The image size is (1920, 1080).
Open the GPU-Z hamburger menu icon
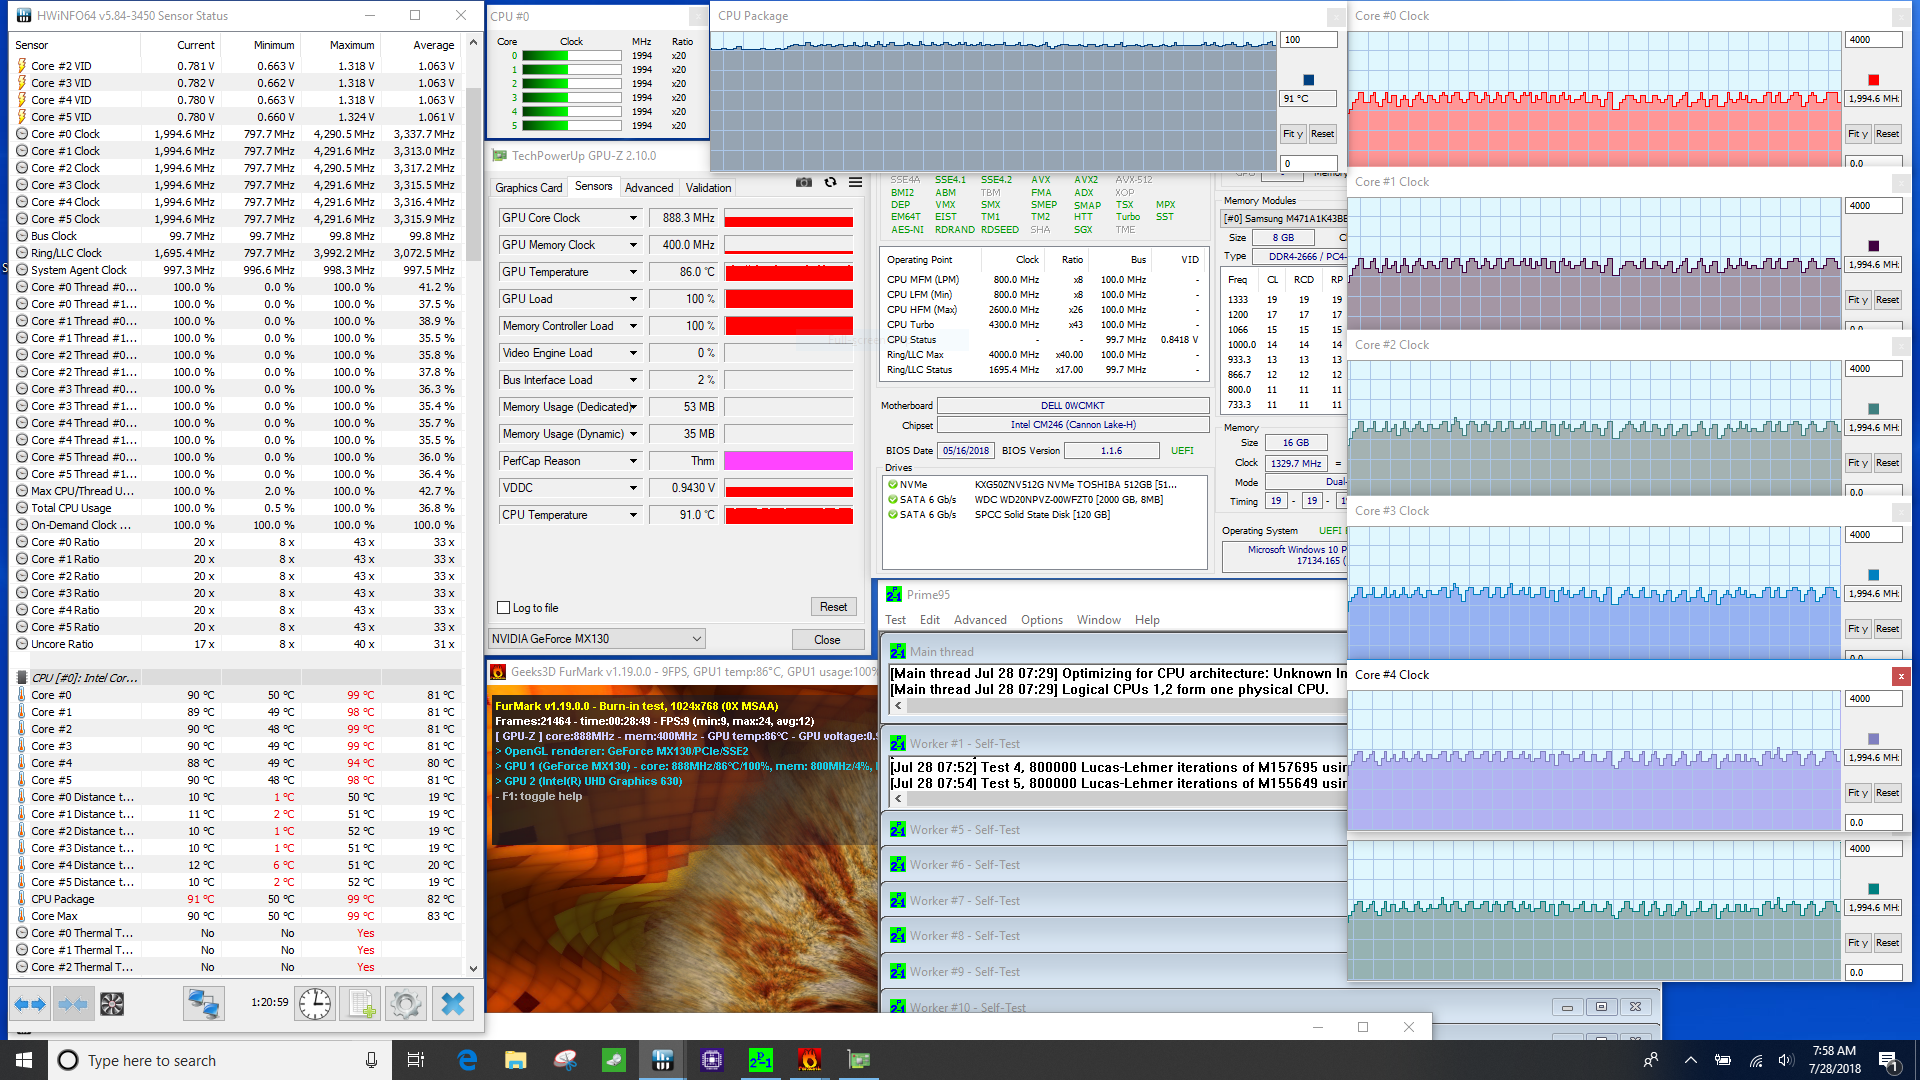pos(856,183)
